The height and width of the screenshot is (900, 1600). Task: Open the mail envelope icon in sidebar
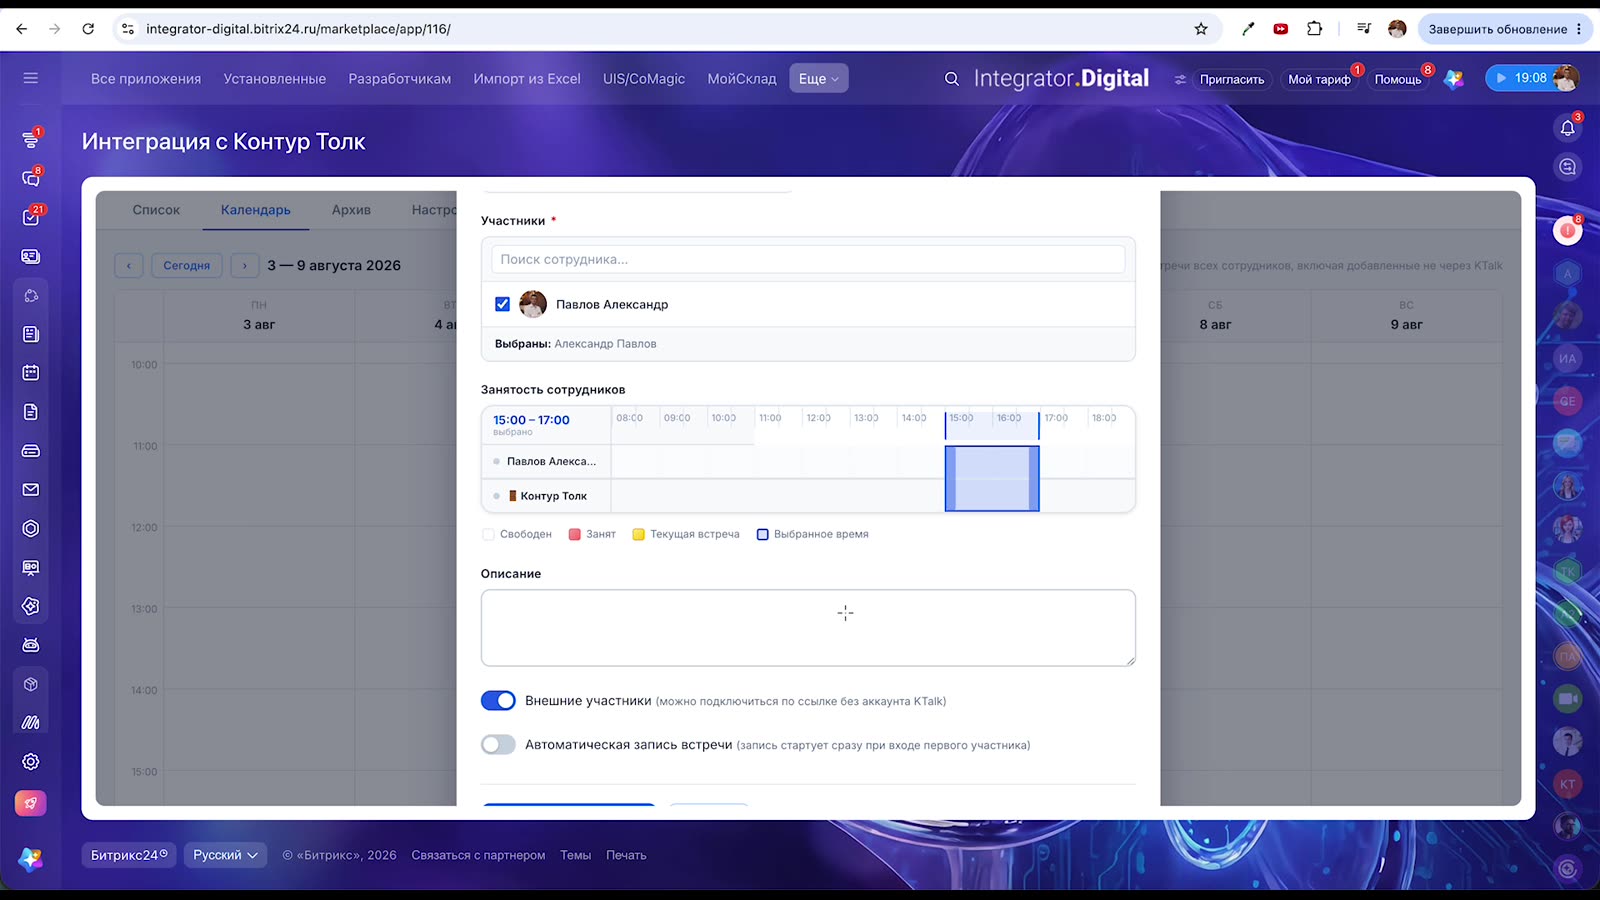[x=31, y=490]
